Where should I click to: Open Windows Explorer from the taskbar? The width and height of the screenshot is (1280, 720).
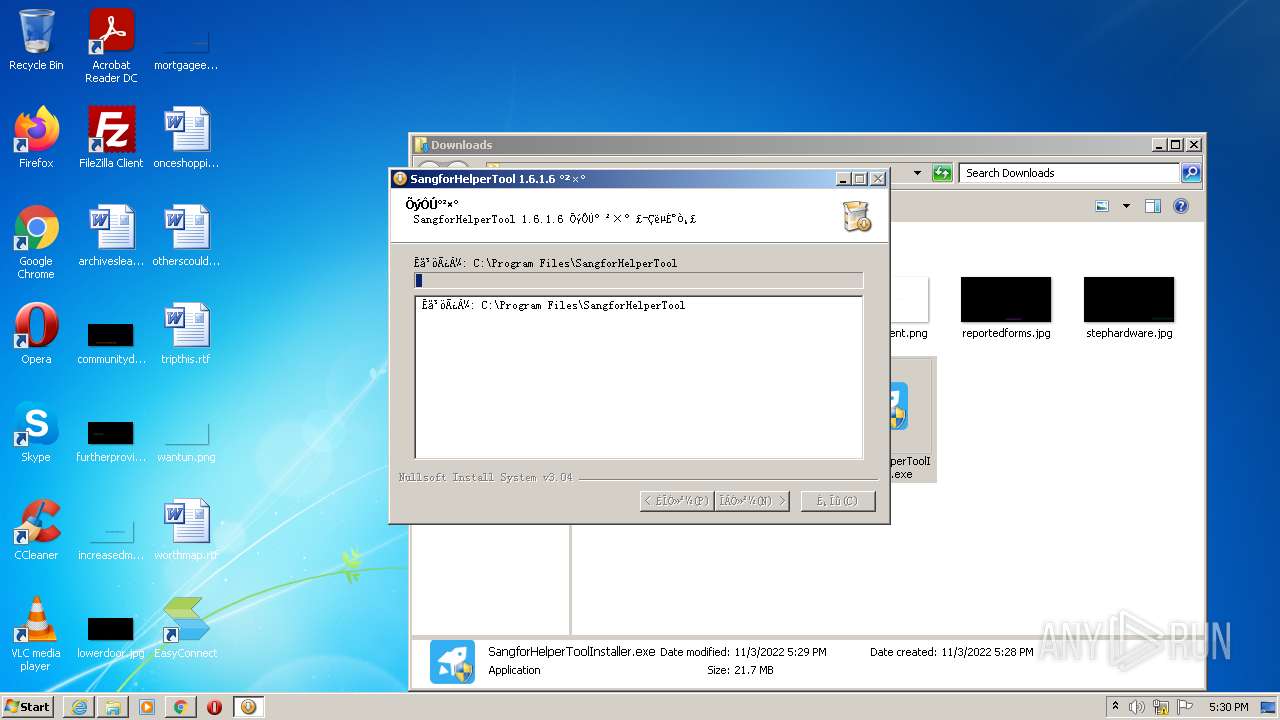113,707
